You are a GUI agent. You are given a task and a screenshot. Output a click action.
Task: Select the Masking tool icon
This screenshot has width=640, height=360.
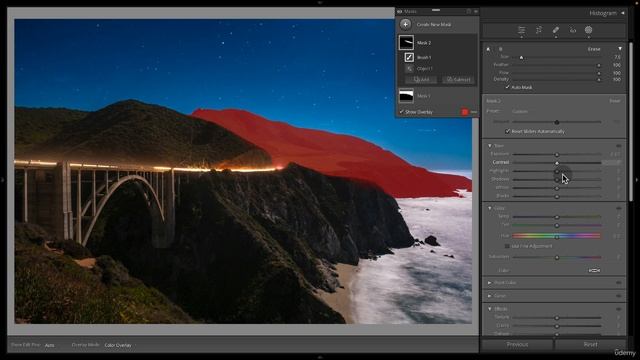point(589,30)
